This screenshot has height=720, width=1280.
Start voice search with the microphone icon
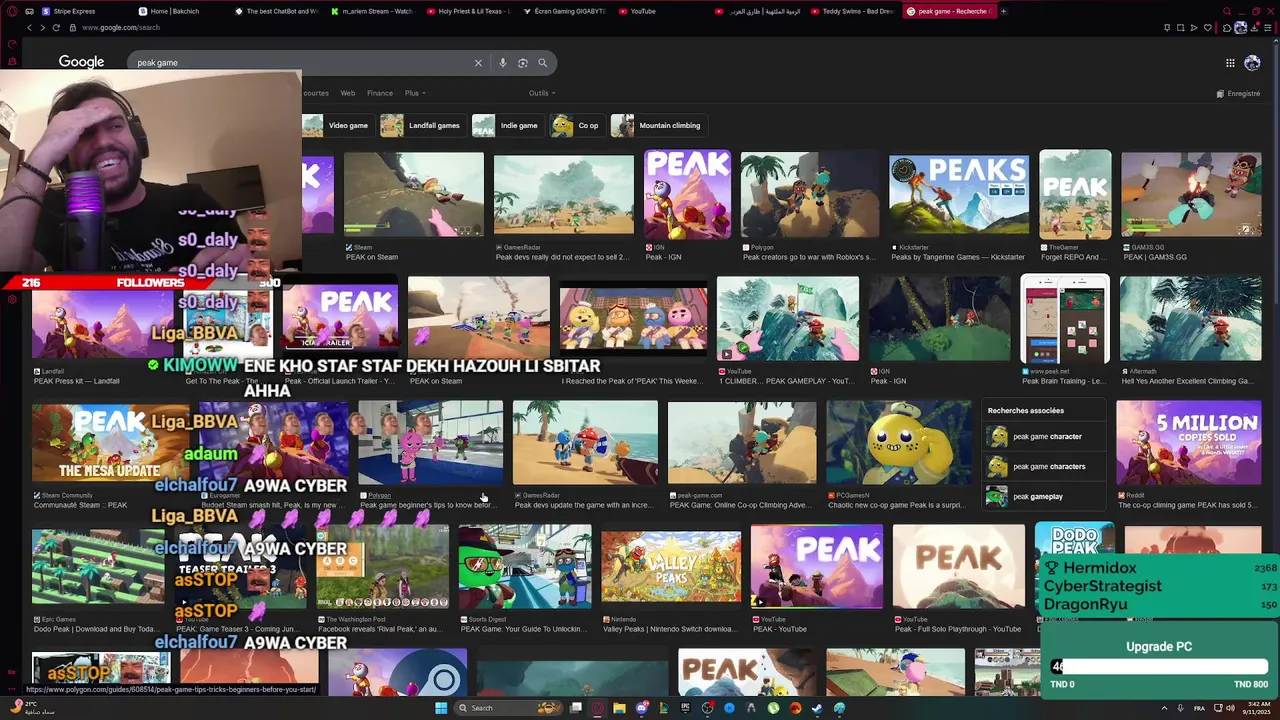coord(503,63)
